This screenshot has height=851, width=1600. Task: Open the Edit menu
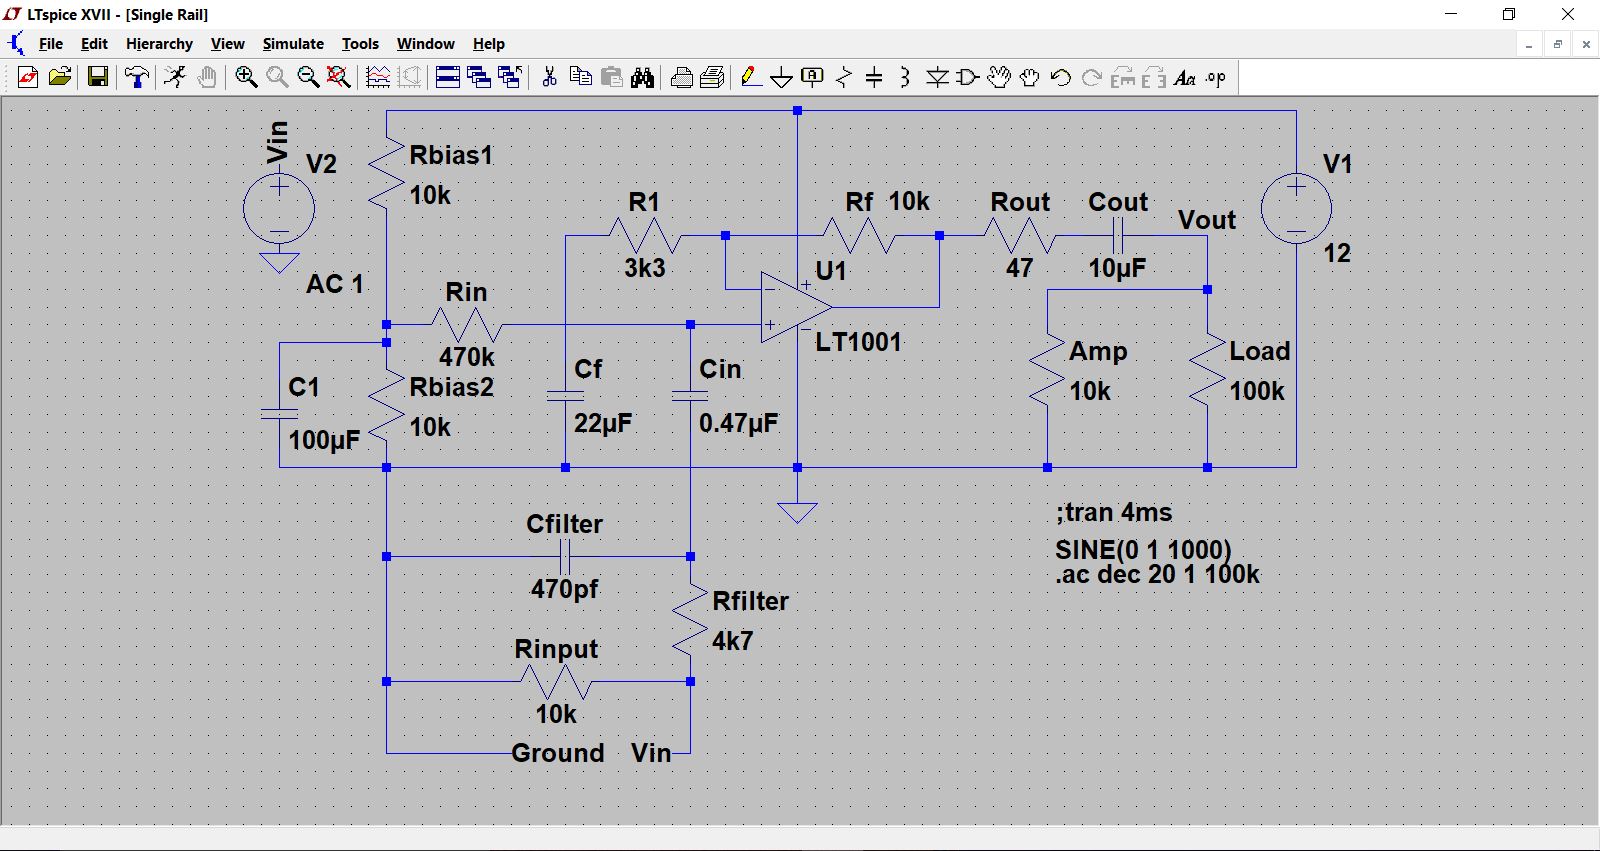coord(94,44)
